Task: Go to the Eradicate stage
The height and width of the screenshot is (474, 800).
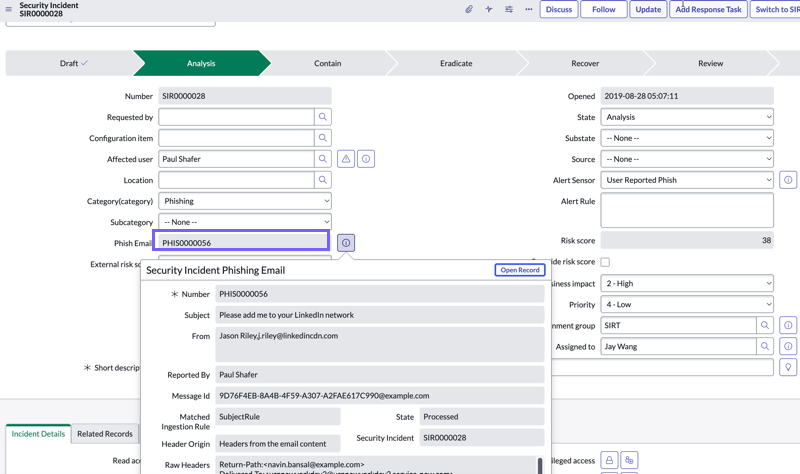Action: click(x=456, y=63)
